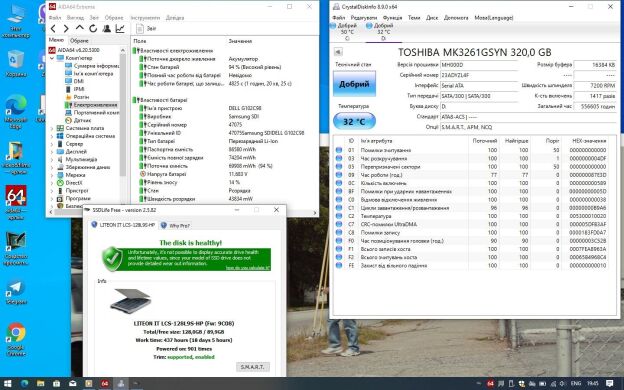Expand the Операційна система tree node
This screenshot has height=390, width=624.
pyautogui.click(x=52, y=136)
